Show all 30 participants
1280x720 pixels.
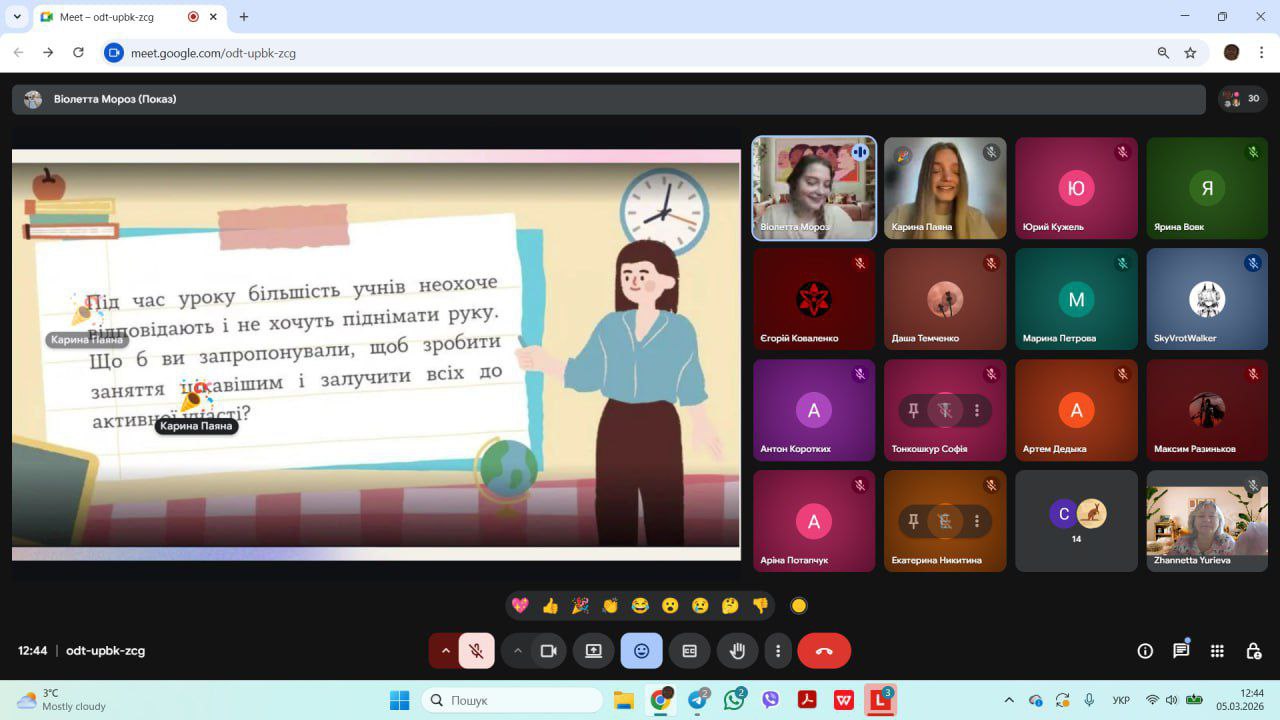tap(1242, 99)
